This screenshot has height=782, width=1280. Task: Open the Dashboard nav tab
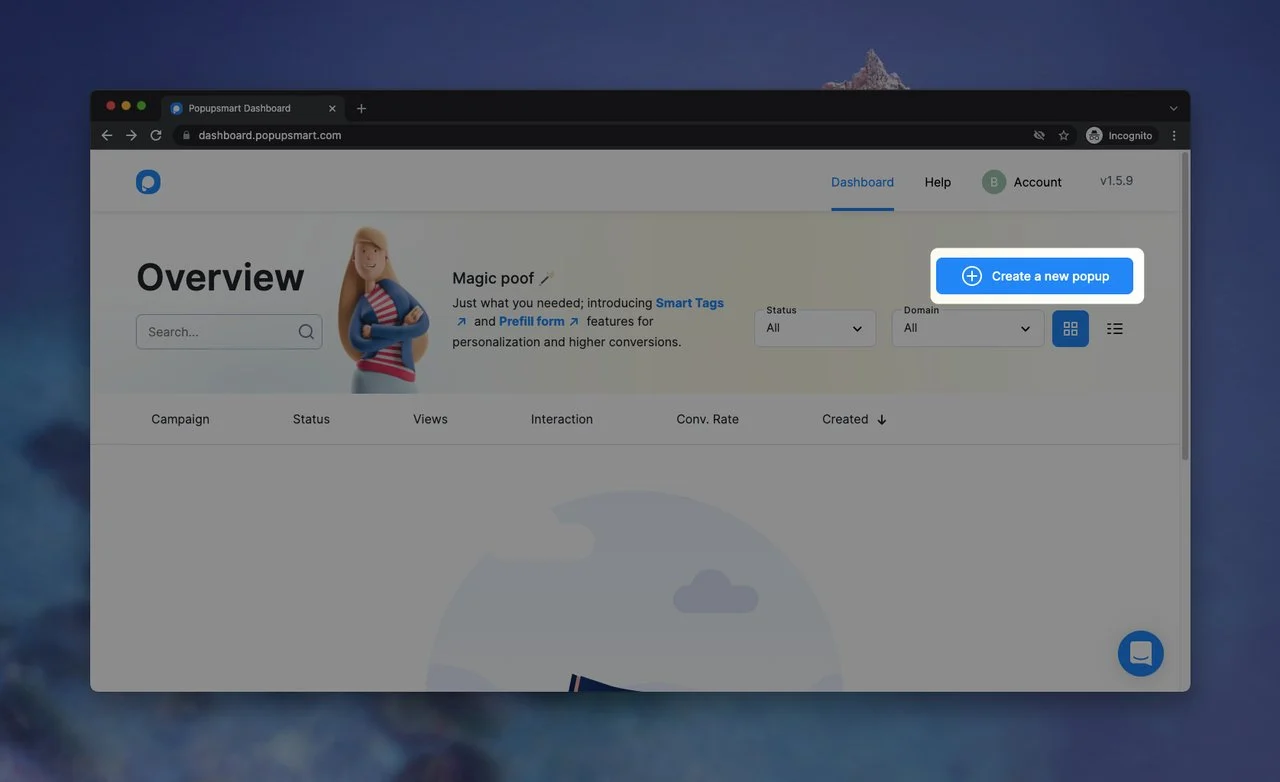(x=862, y=182)
